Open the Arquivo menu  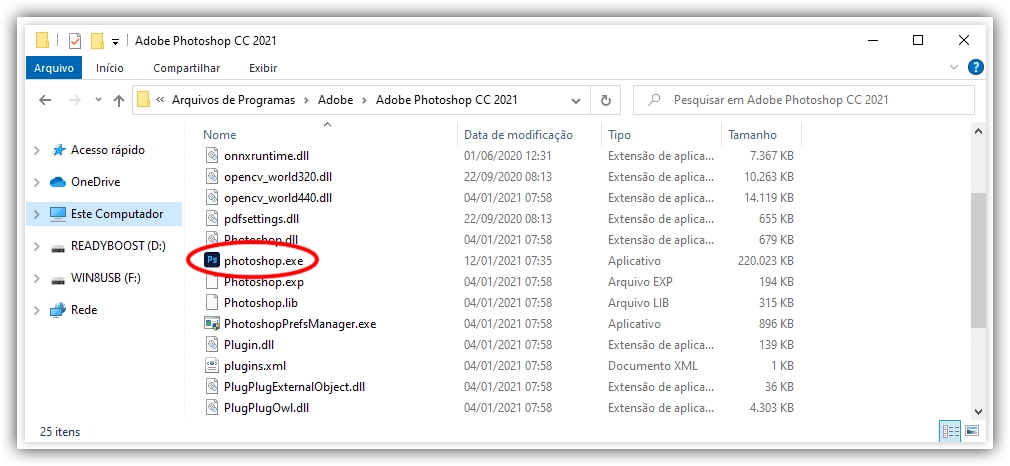(53, 68)
